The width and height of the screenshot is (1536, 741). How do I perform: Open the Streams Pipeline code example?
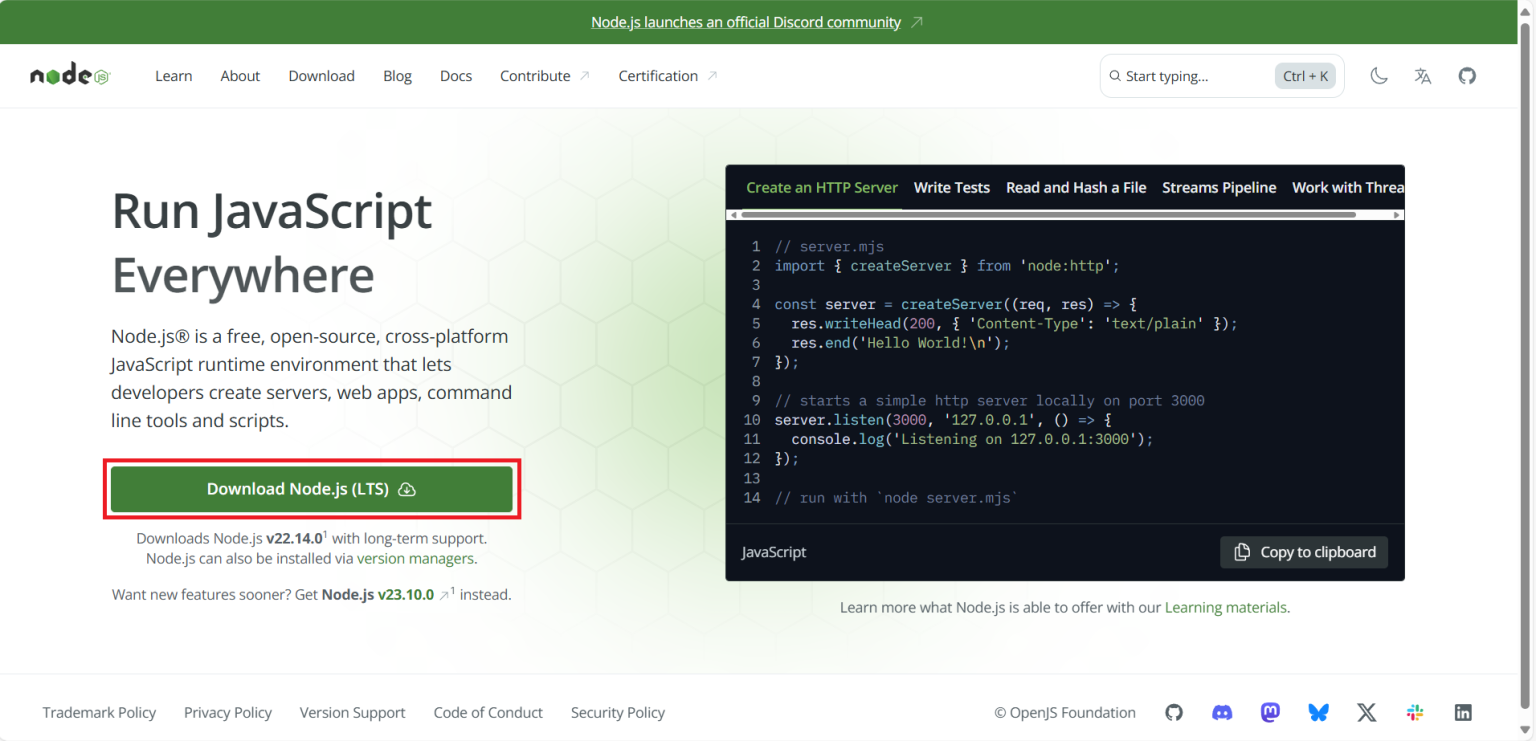(x=1219, y=187)
